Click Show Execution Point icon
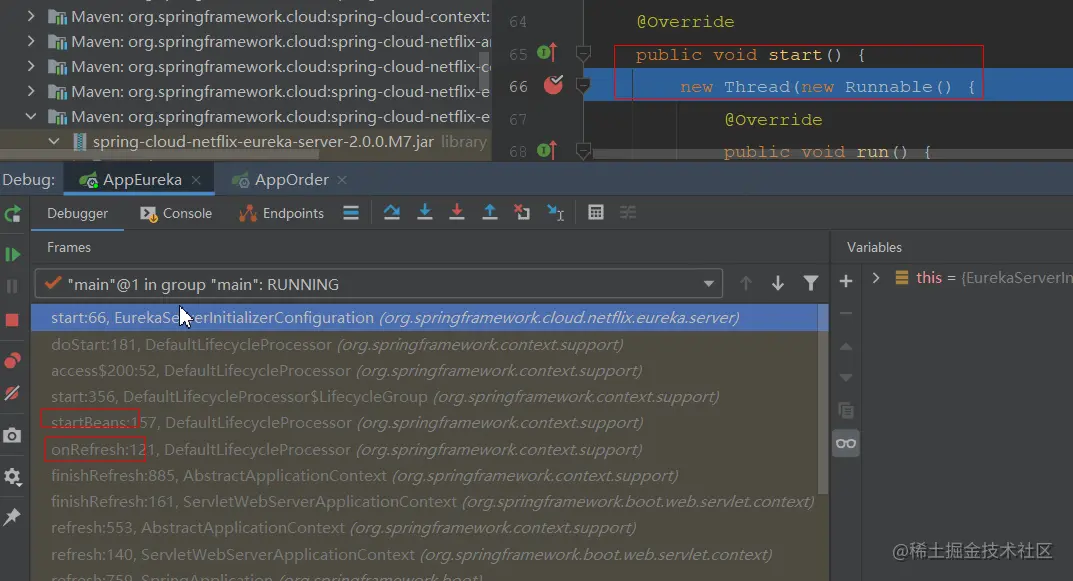The image size is (1073, 581). pyautogui.click(x=351, y=213)
